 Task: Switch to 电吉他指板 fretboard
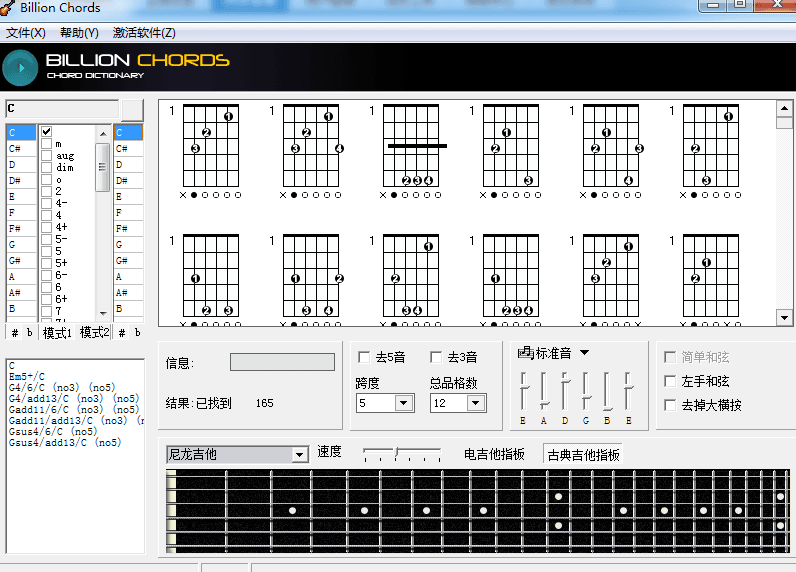(x=494, y=454)
